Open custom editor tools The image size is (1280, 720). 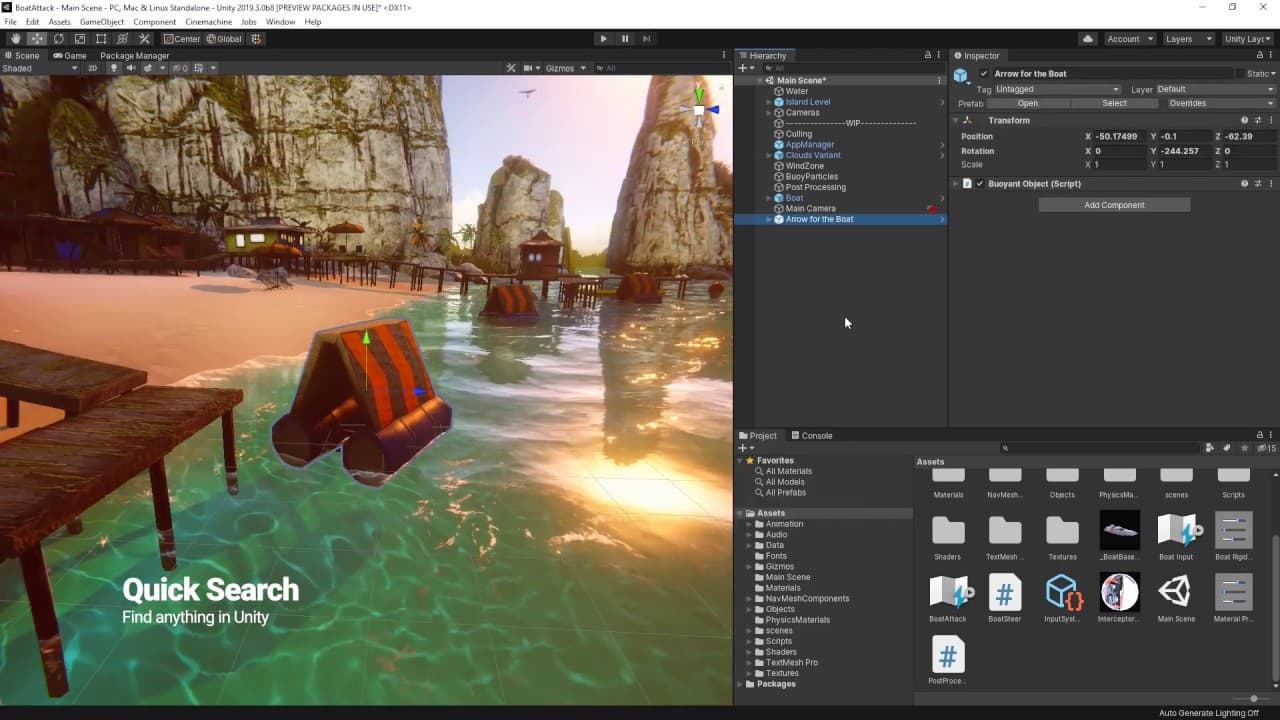coord(144,39)
